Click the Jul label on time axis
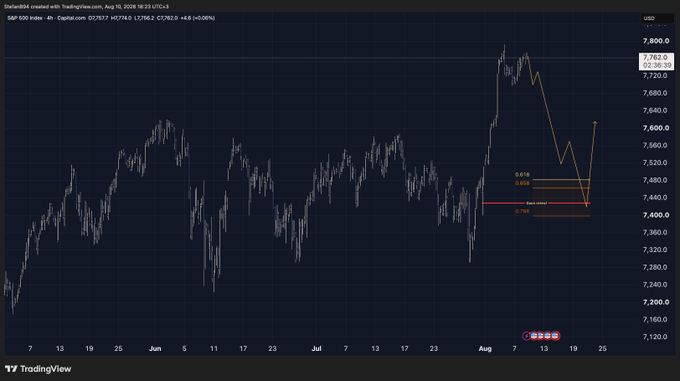The height and width of the screenshot is (381, 680). coord(316,348)
